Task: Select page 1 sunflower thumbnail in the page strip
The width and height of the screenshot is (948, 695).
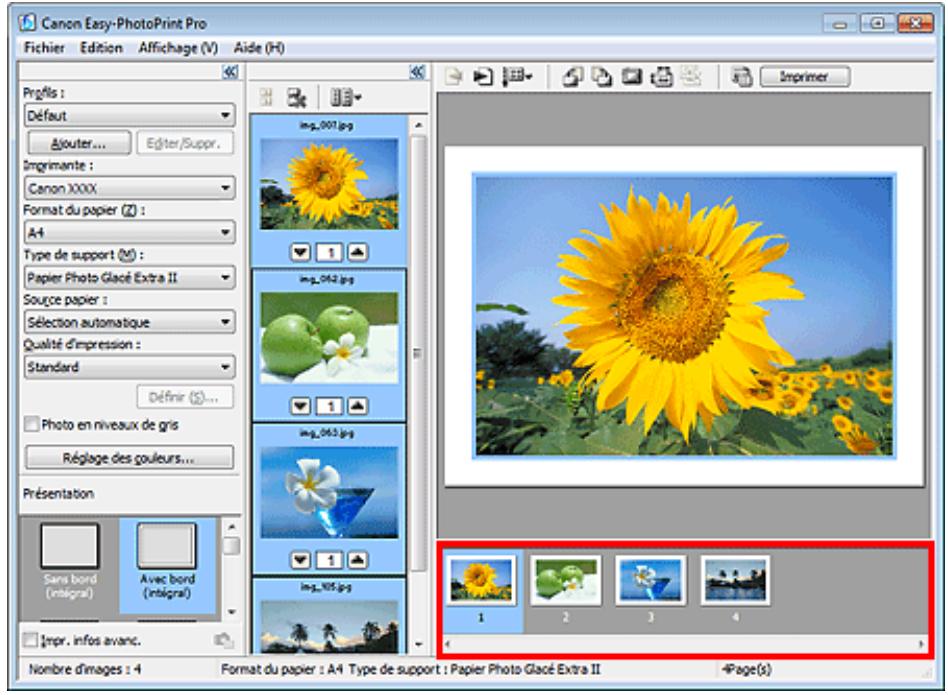Action: coord(481,580)
